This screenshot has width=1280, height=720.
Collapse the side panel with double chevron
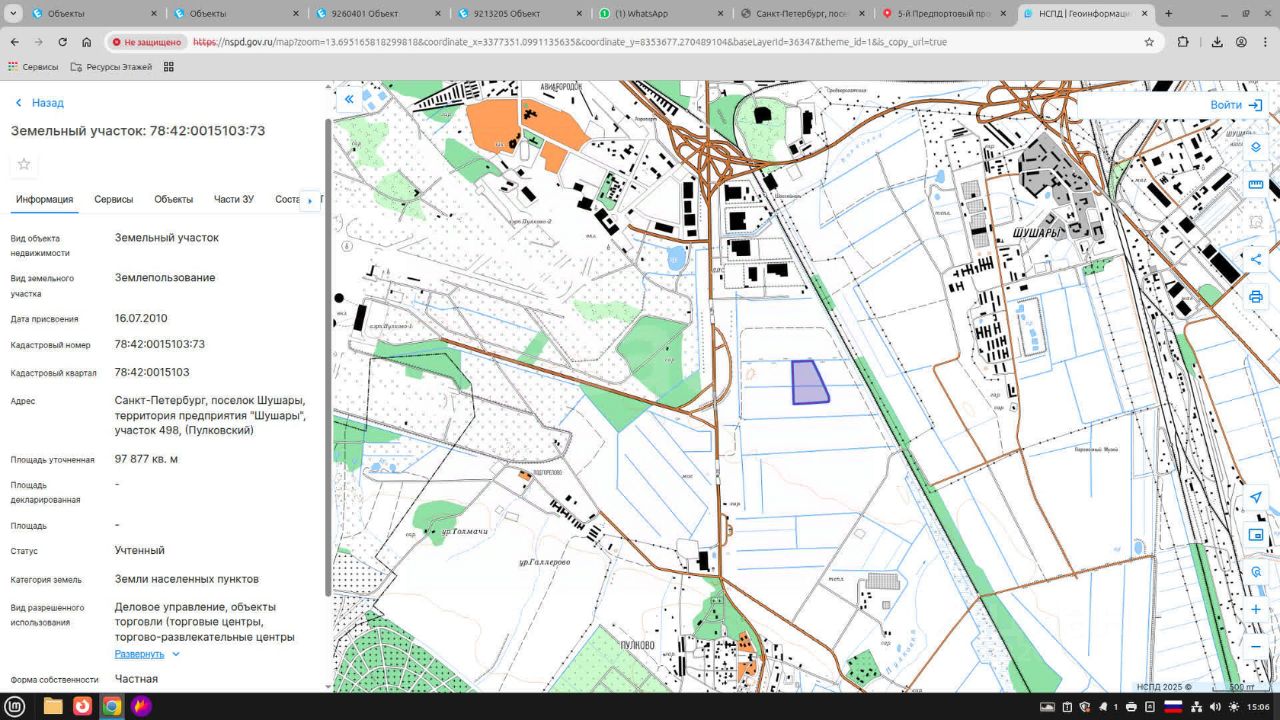click(x=349, y=99)
